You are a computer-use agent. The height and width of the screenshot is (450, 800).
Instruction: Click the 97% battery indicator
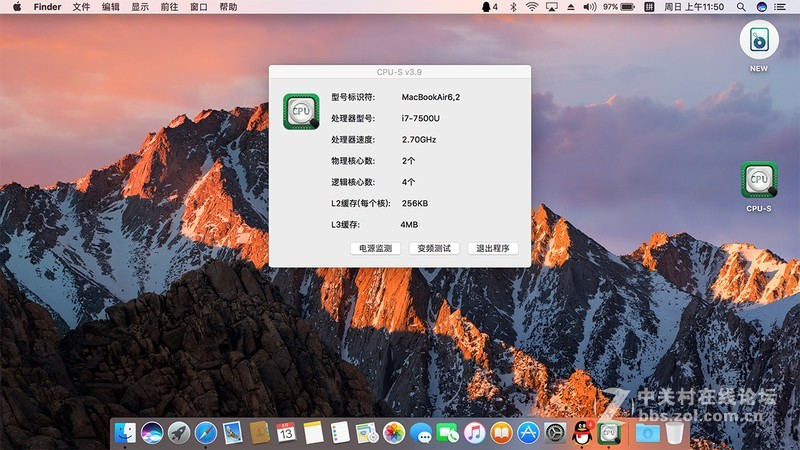click(618, 7)
